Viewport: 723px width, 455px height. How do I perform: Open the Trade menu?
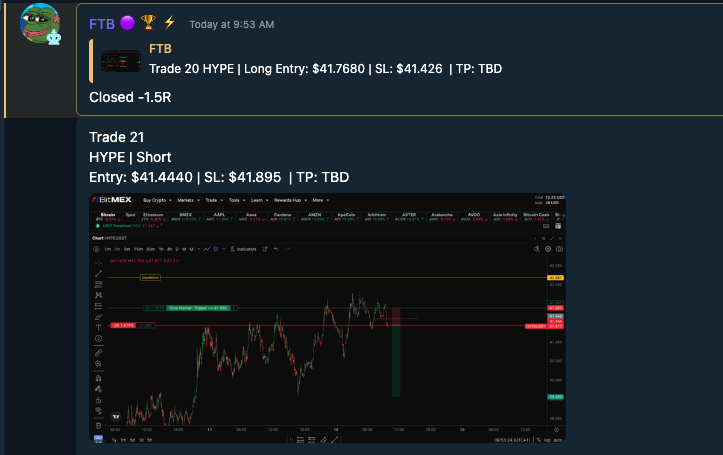(x=213, y=200)
